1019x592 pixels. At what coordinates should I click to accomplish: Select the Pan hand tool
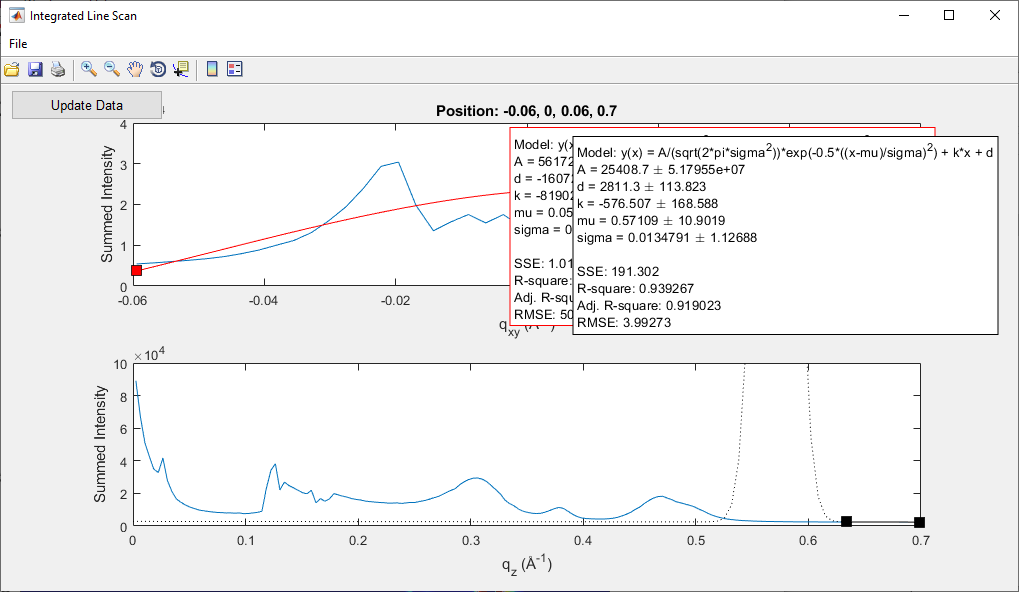(x=135, y=69)
